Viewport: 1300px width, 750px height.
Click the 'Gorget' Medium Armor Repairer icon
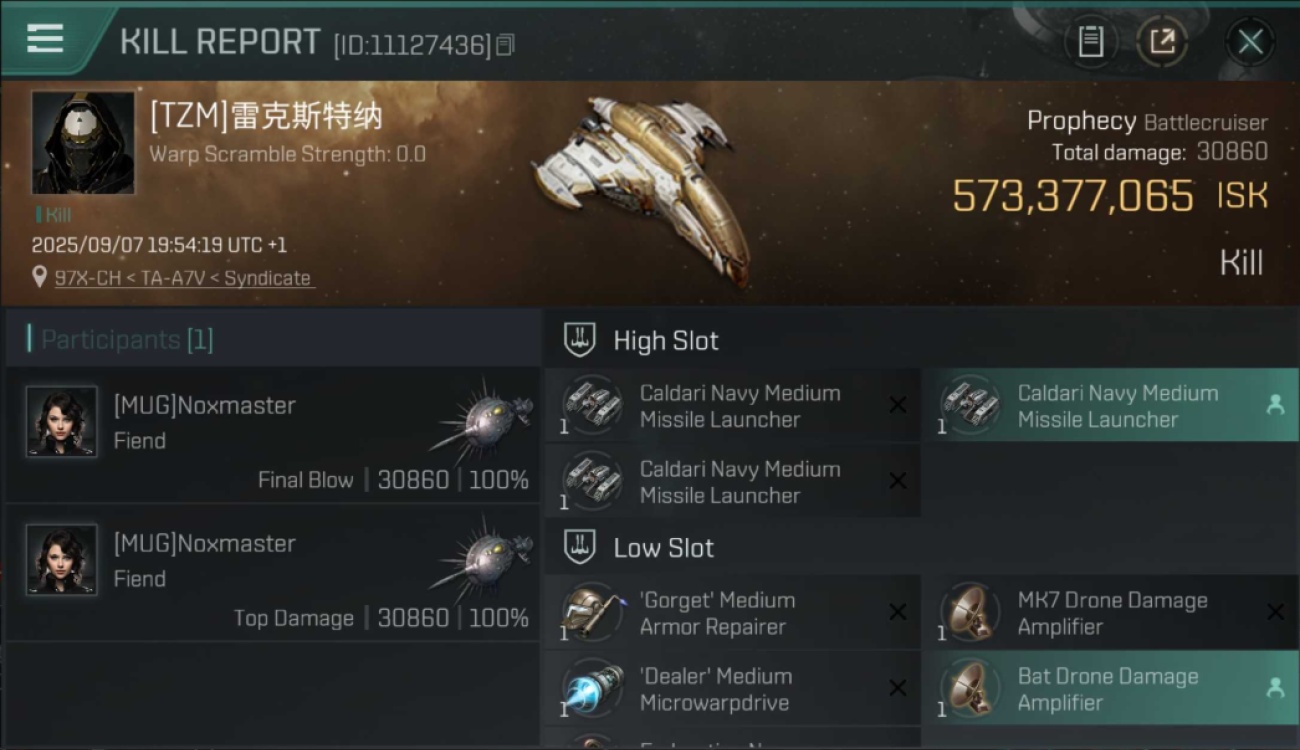point(592,612)
